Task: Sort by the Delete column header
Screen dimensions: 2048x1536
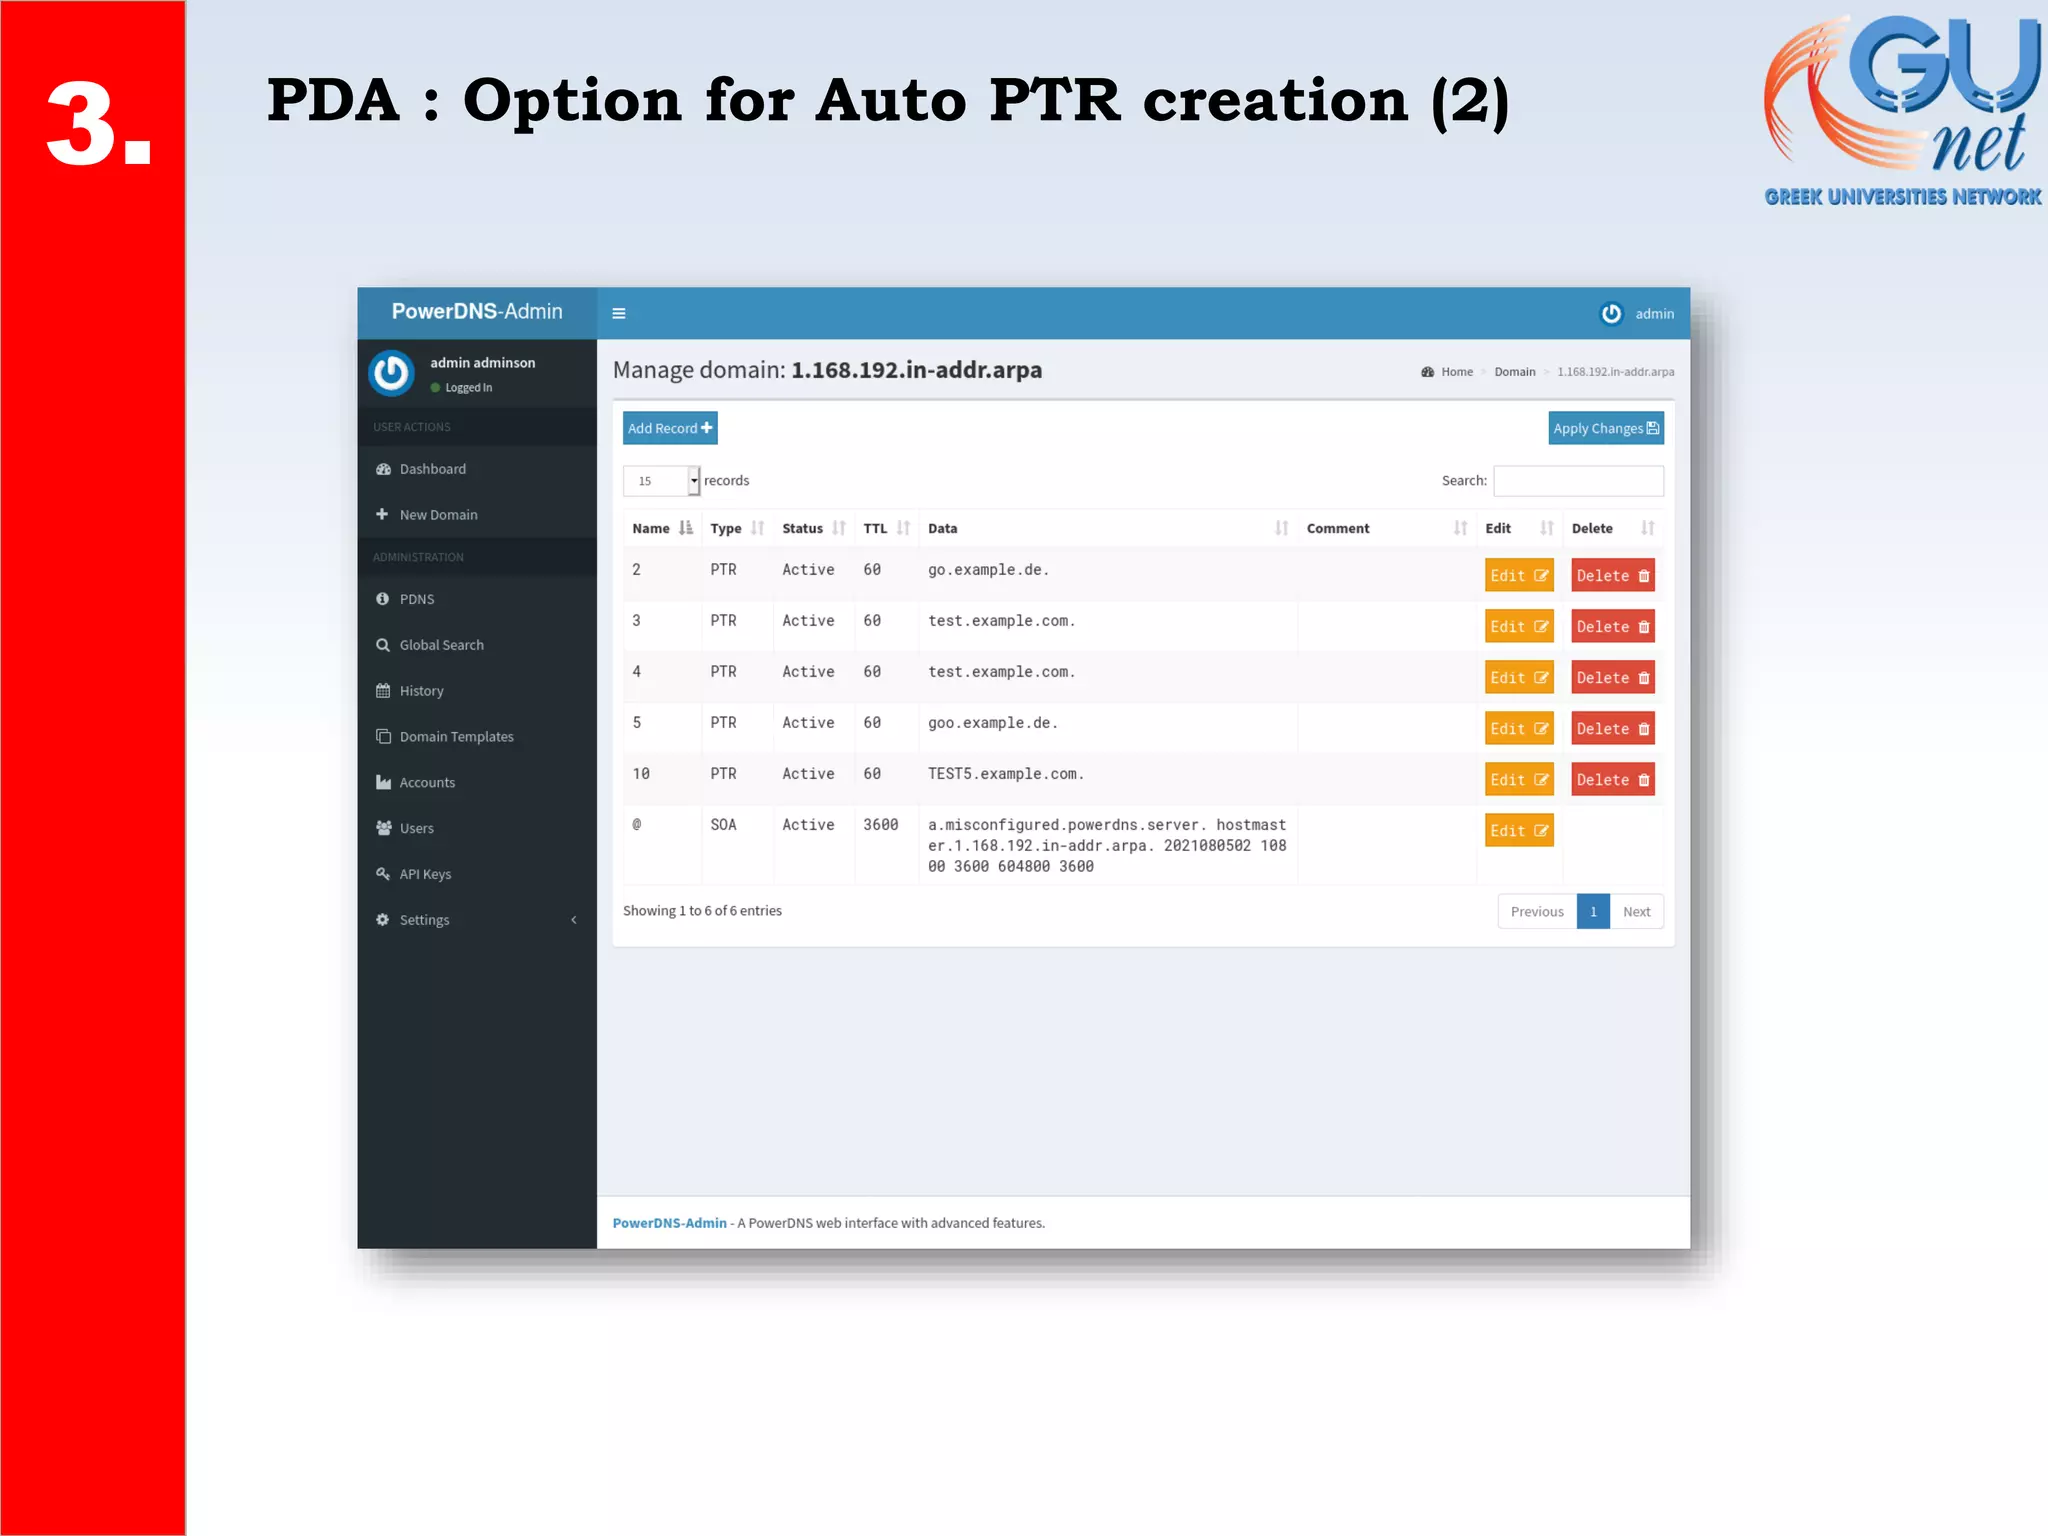Action: pos(1613,528)
